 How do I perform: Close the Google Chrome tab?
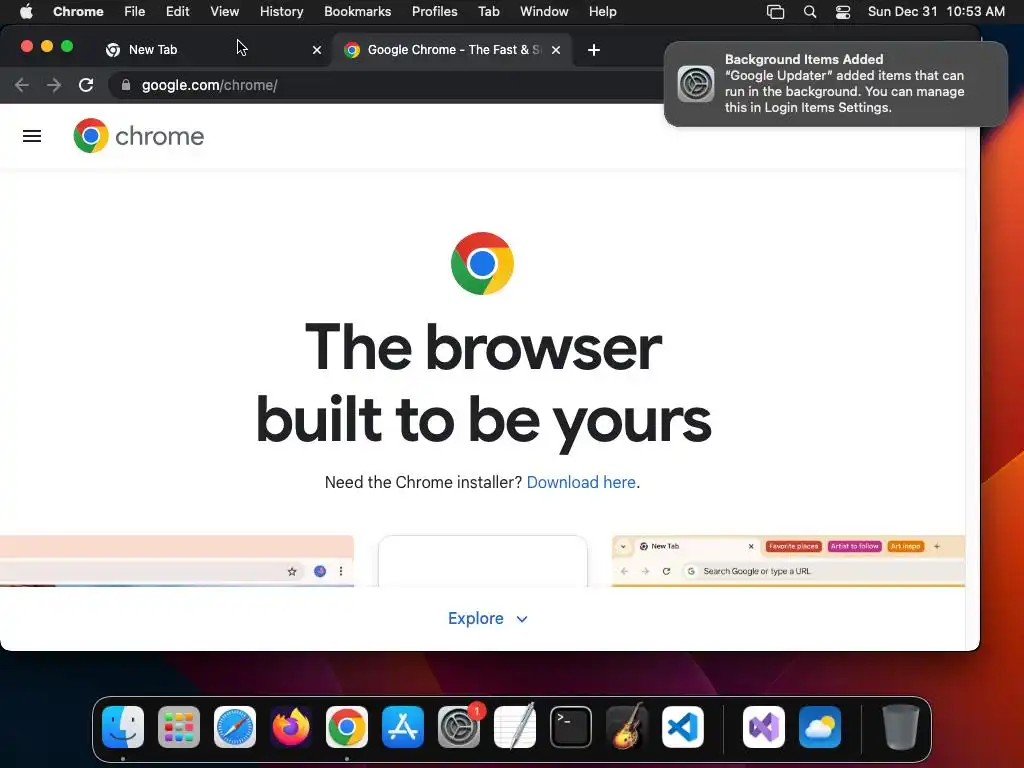tap(556, 50)
